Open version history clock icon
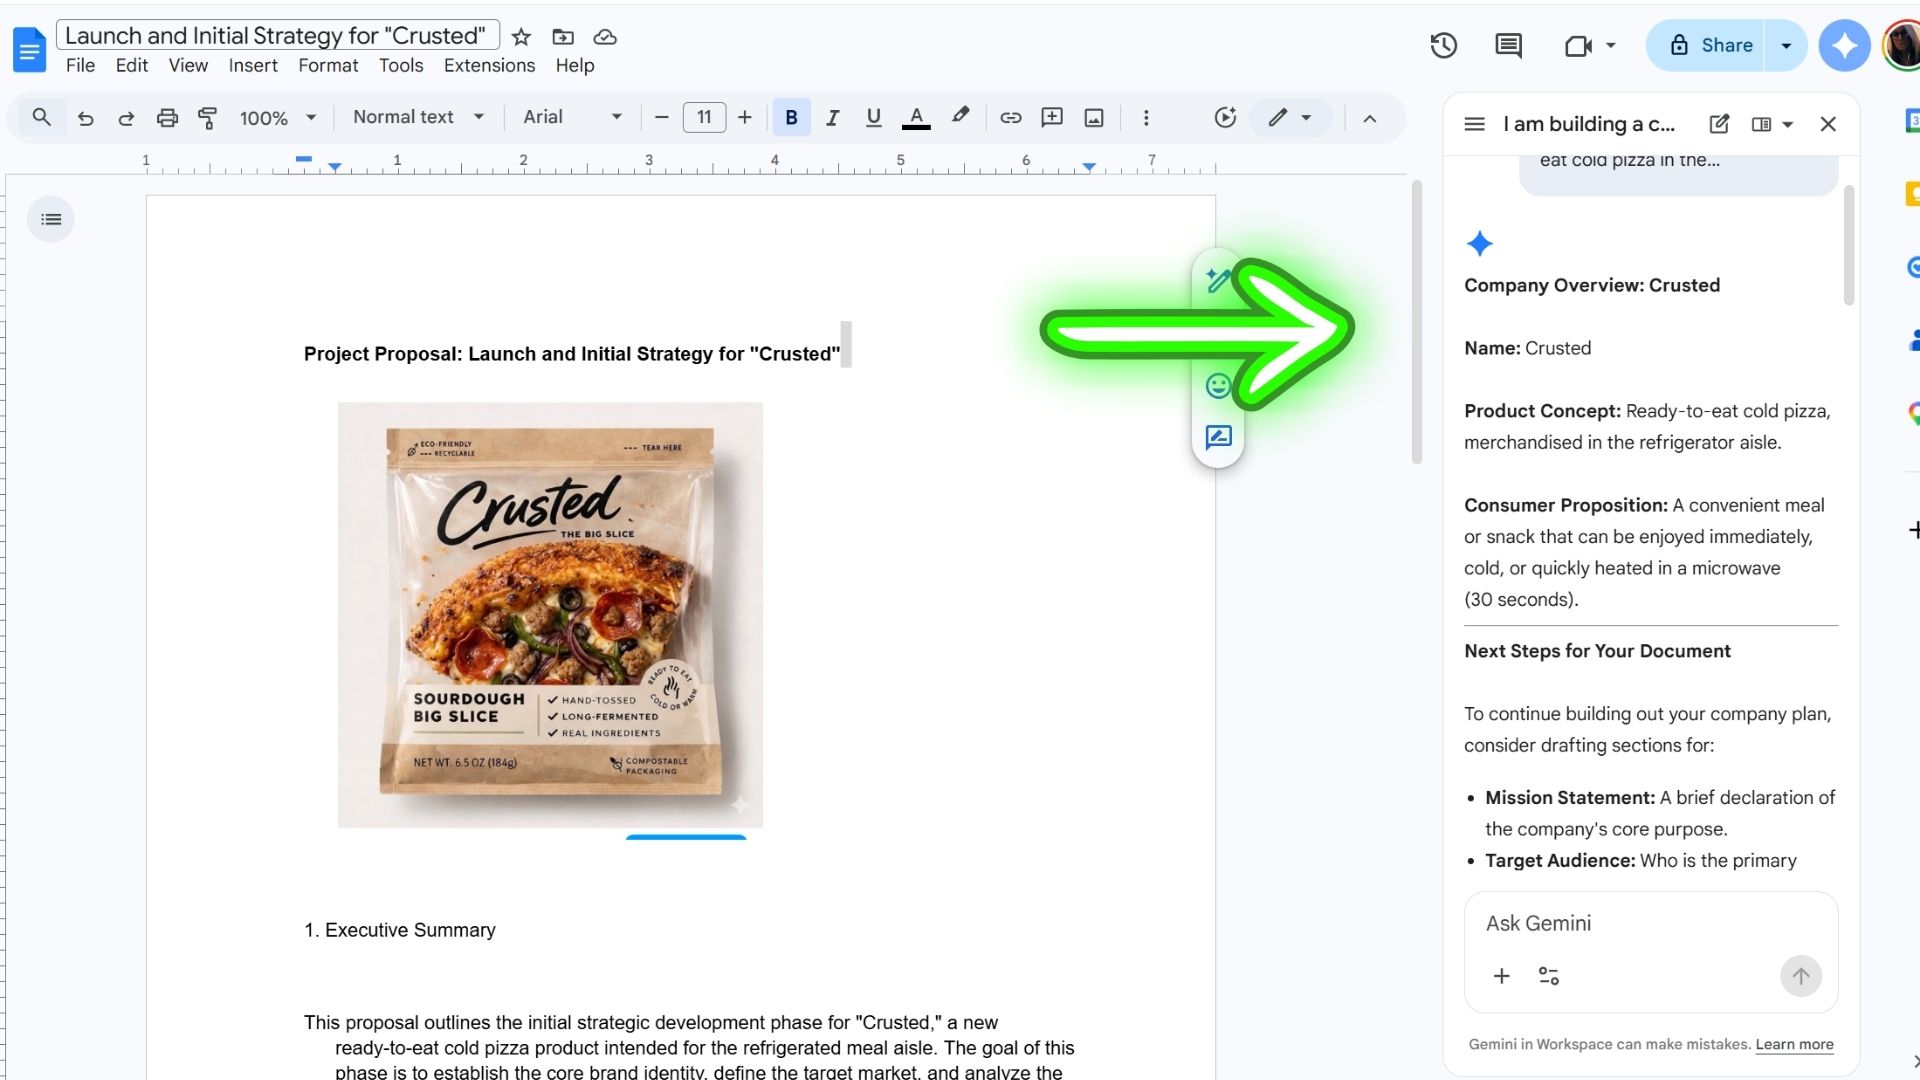 click(x=1443, y=45)
